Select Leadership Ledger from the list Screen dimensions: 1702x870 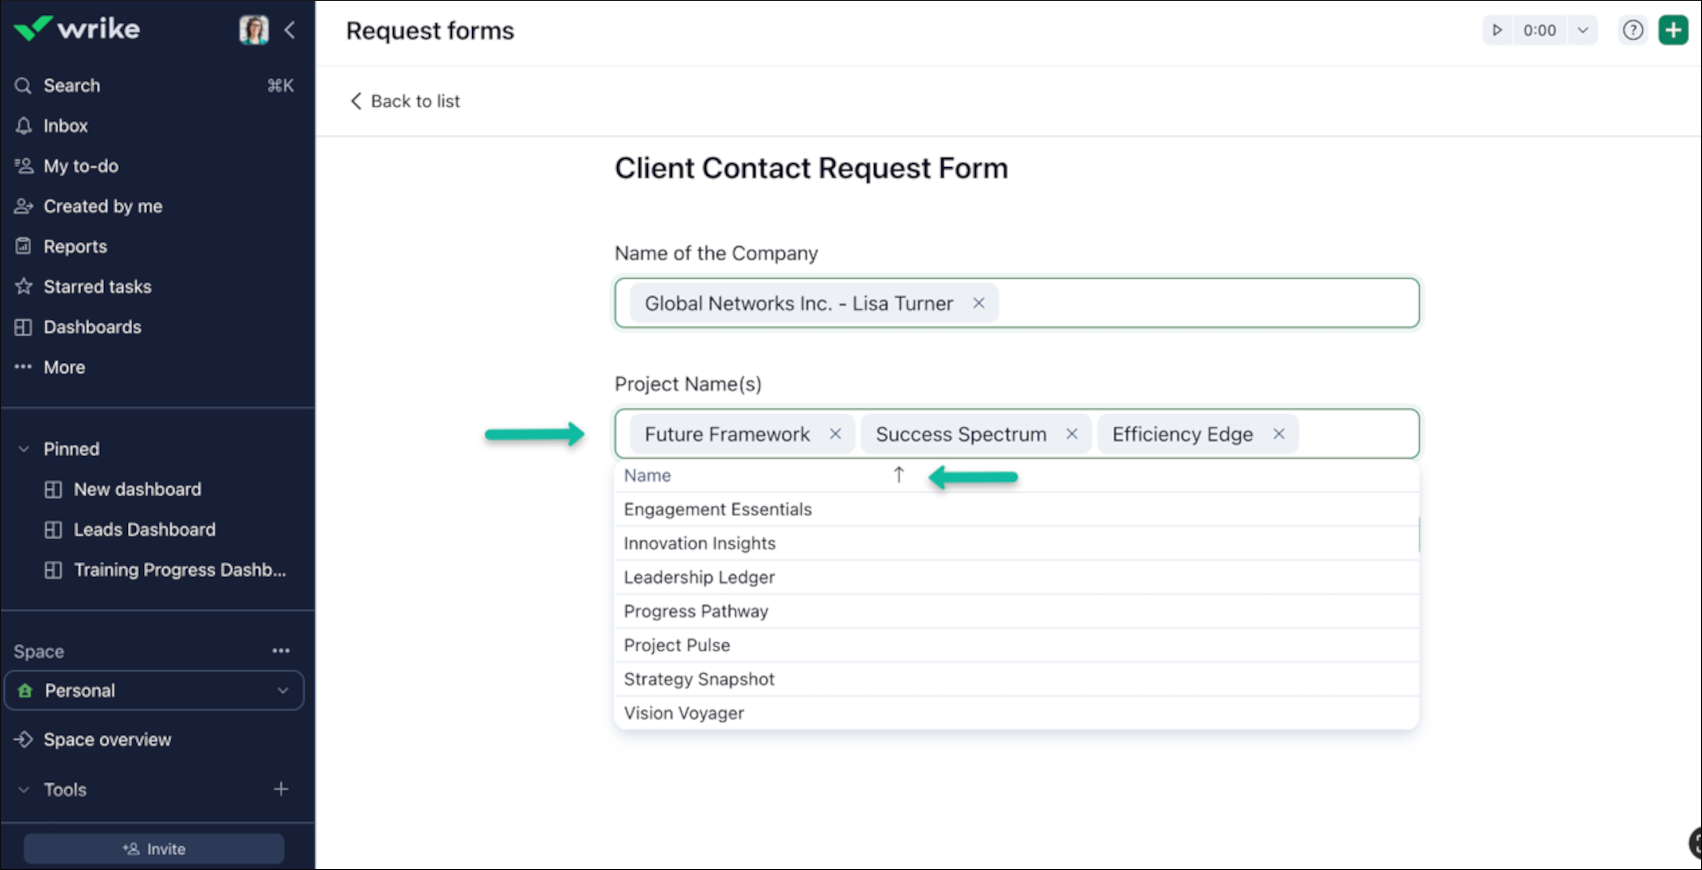[699, 577]
